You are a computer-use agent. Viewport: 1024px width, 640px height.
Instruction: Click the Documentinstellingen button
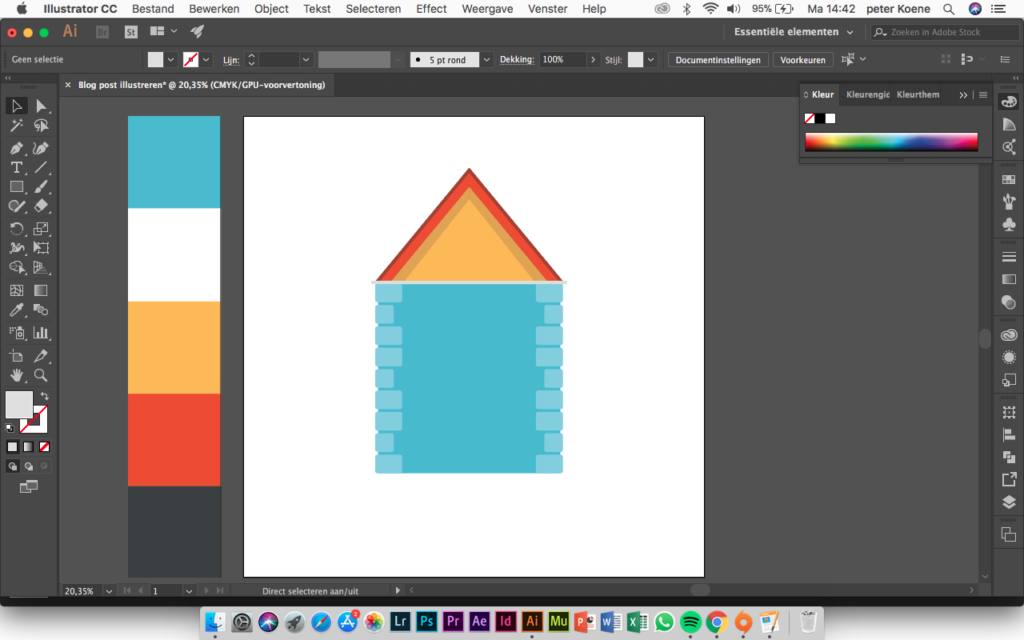[718, 59]
